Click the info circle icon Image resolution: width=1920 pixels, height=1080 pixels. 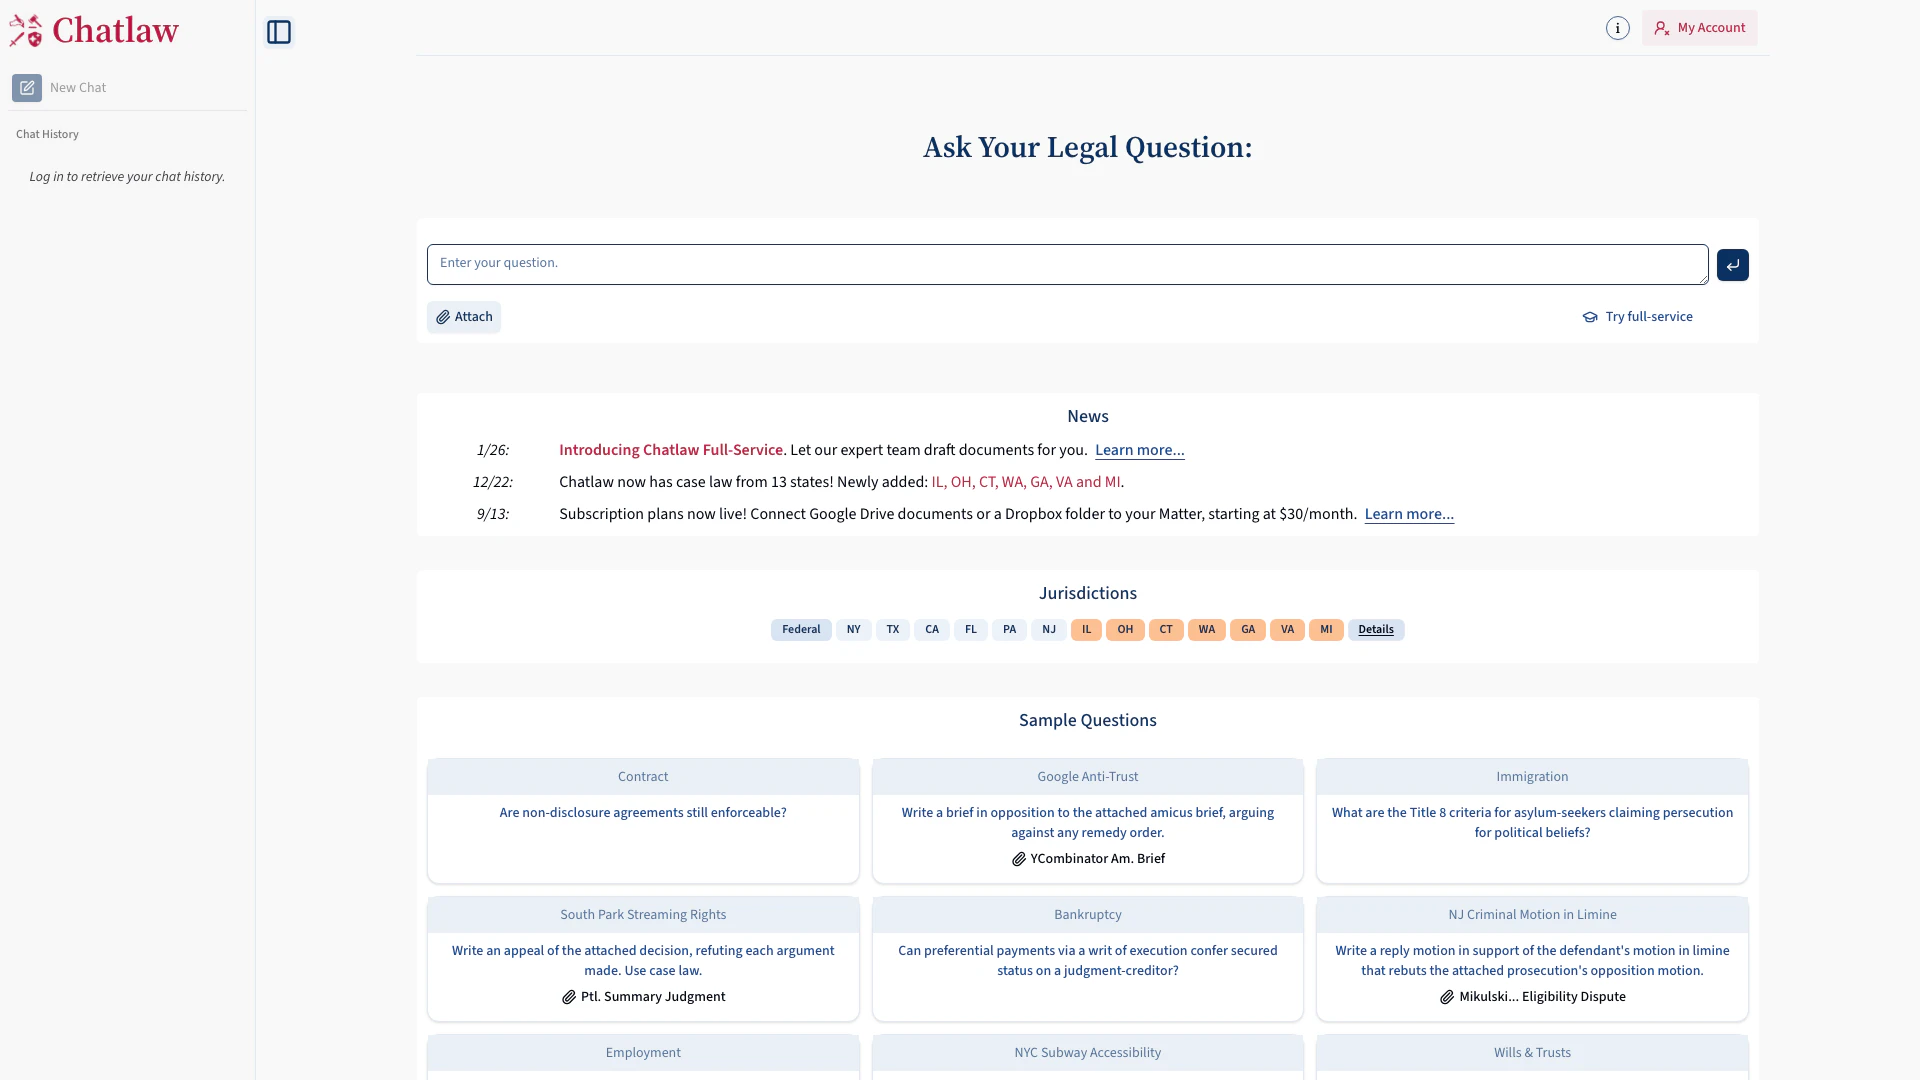pyautogui.click(x=1617, y=28)
